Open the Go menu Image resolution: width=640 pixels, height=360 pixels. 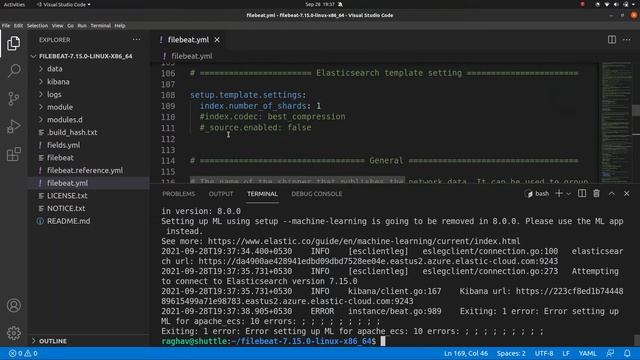click(70, 25)
